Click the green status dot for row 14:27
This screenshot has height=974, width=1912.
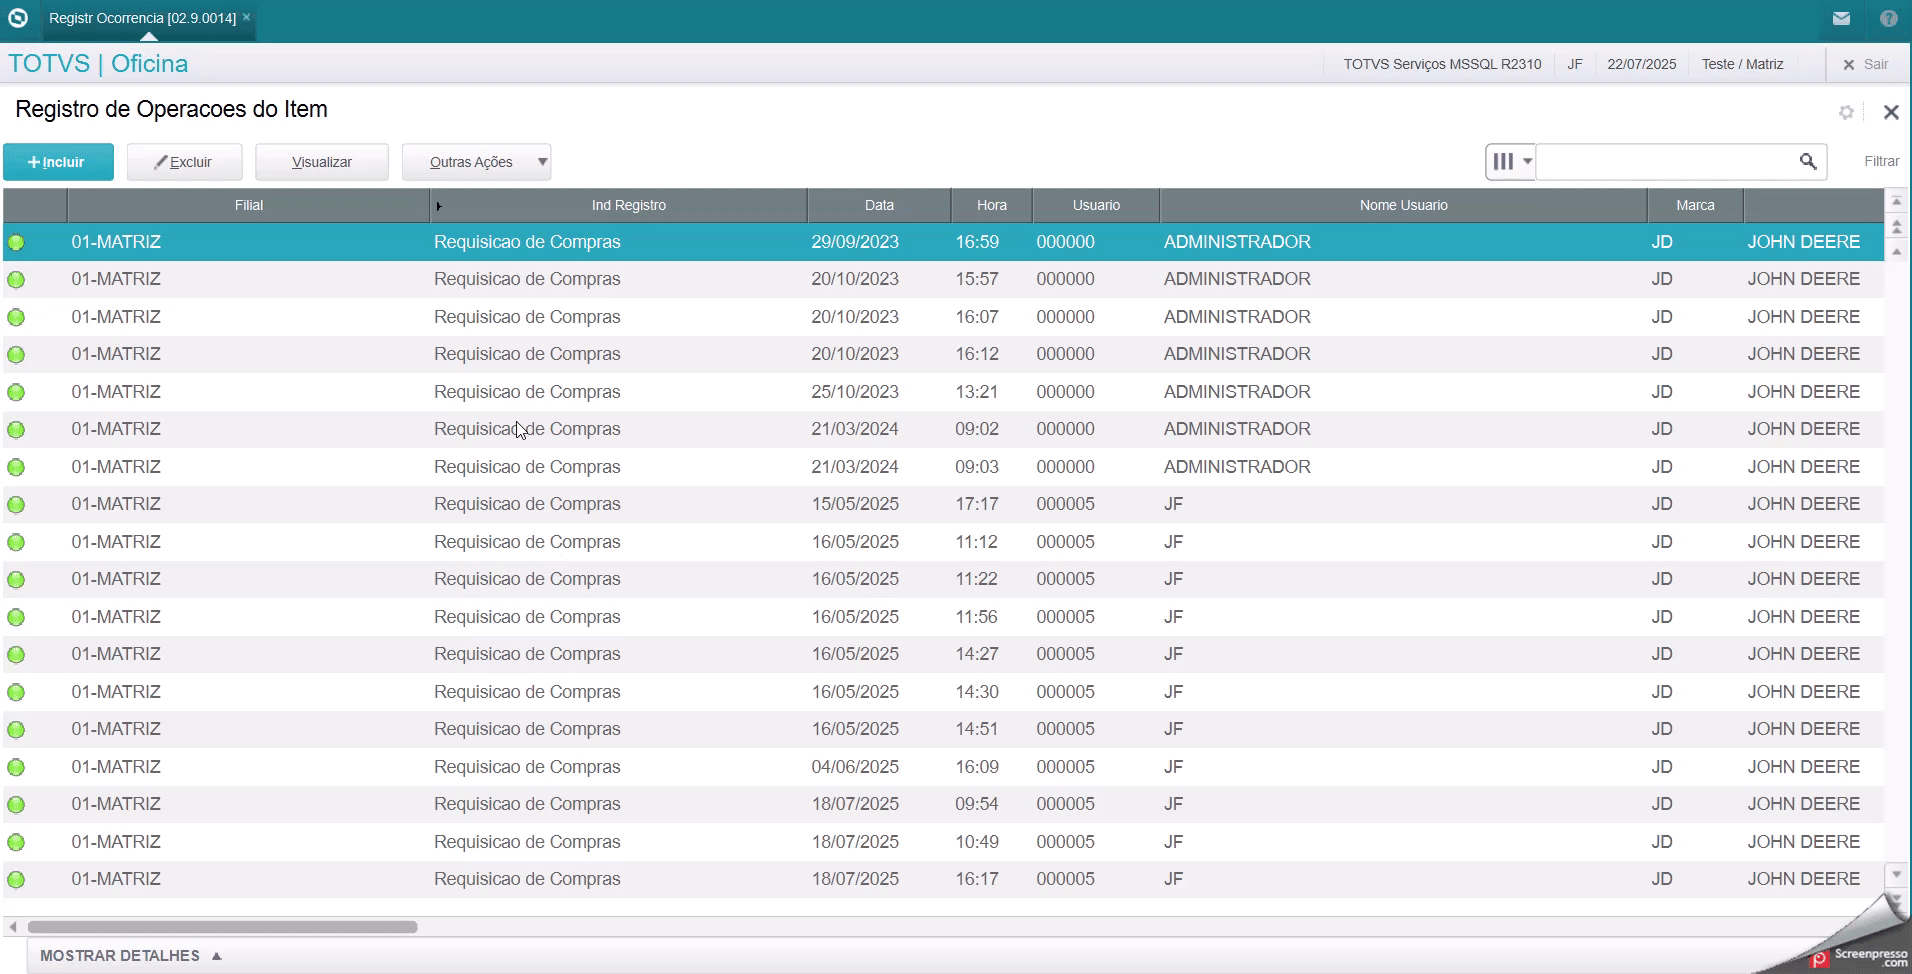tap(16, 654)
